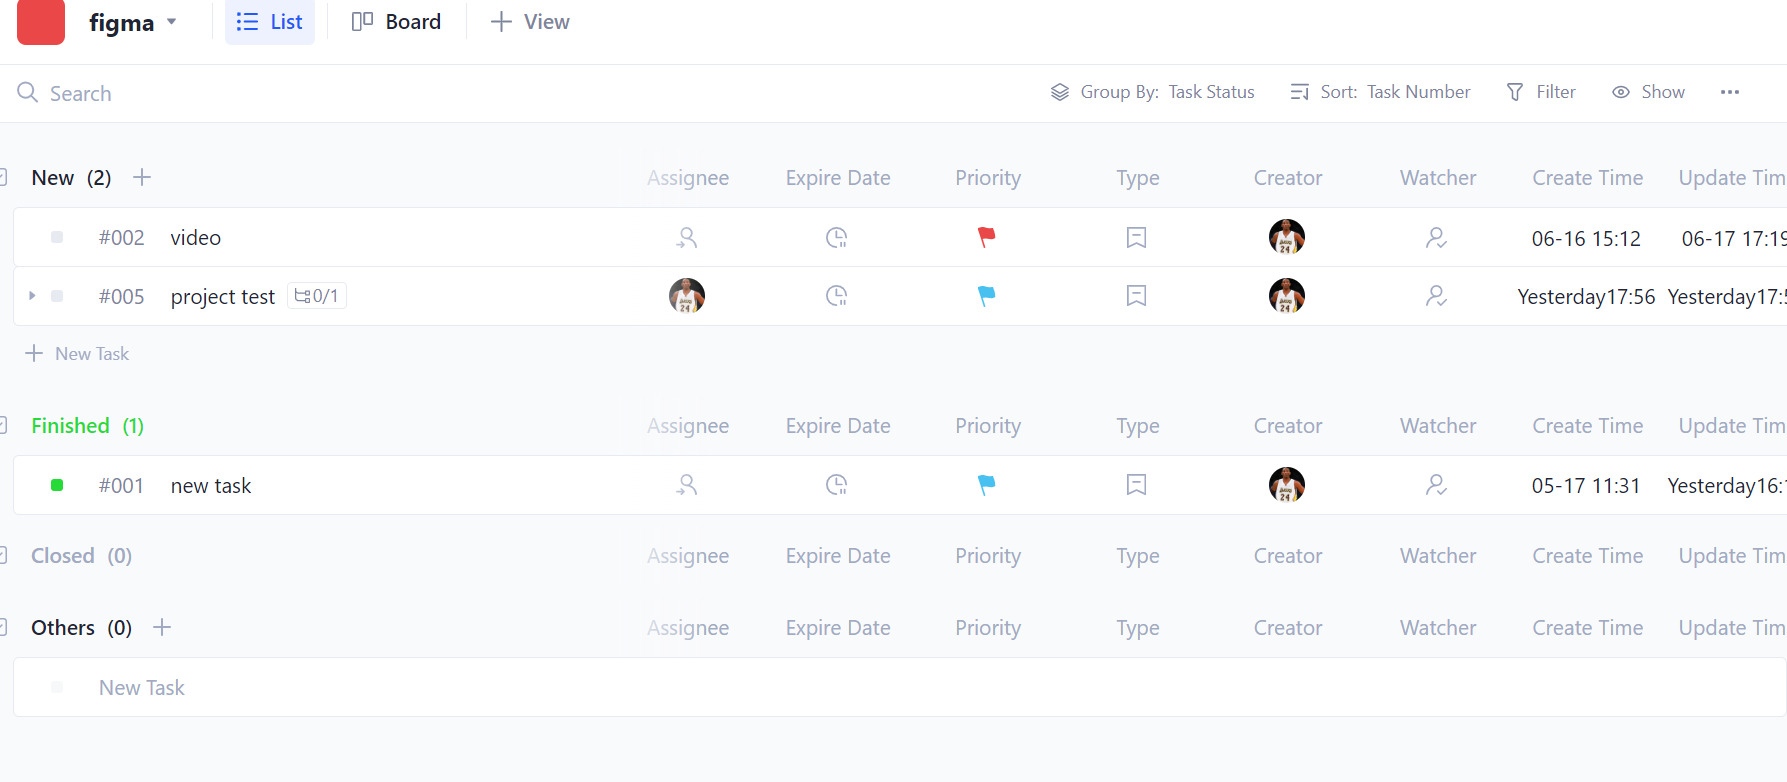
Task: Open the figma project dropdown
Action: (133, 22)
